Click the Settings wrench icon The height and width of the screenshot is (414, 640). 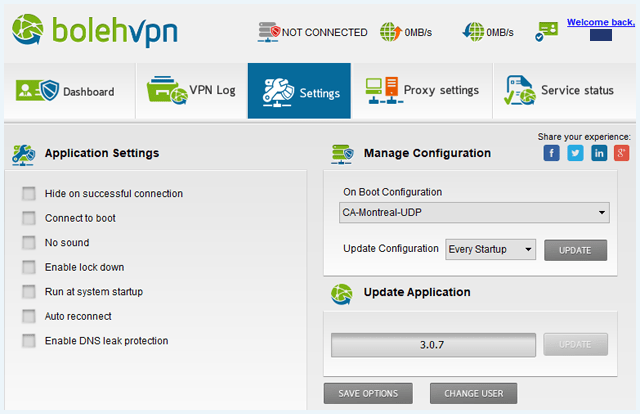(278, 92)
